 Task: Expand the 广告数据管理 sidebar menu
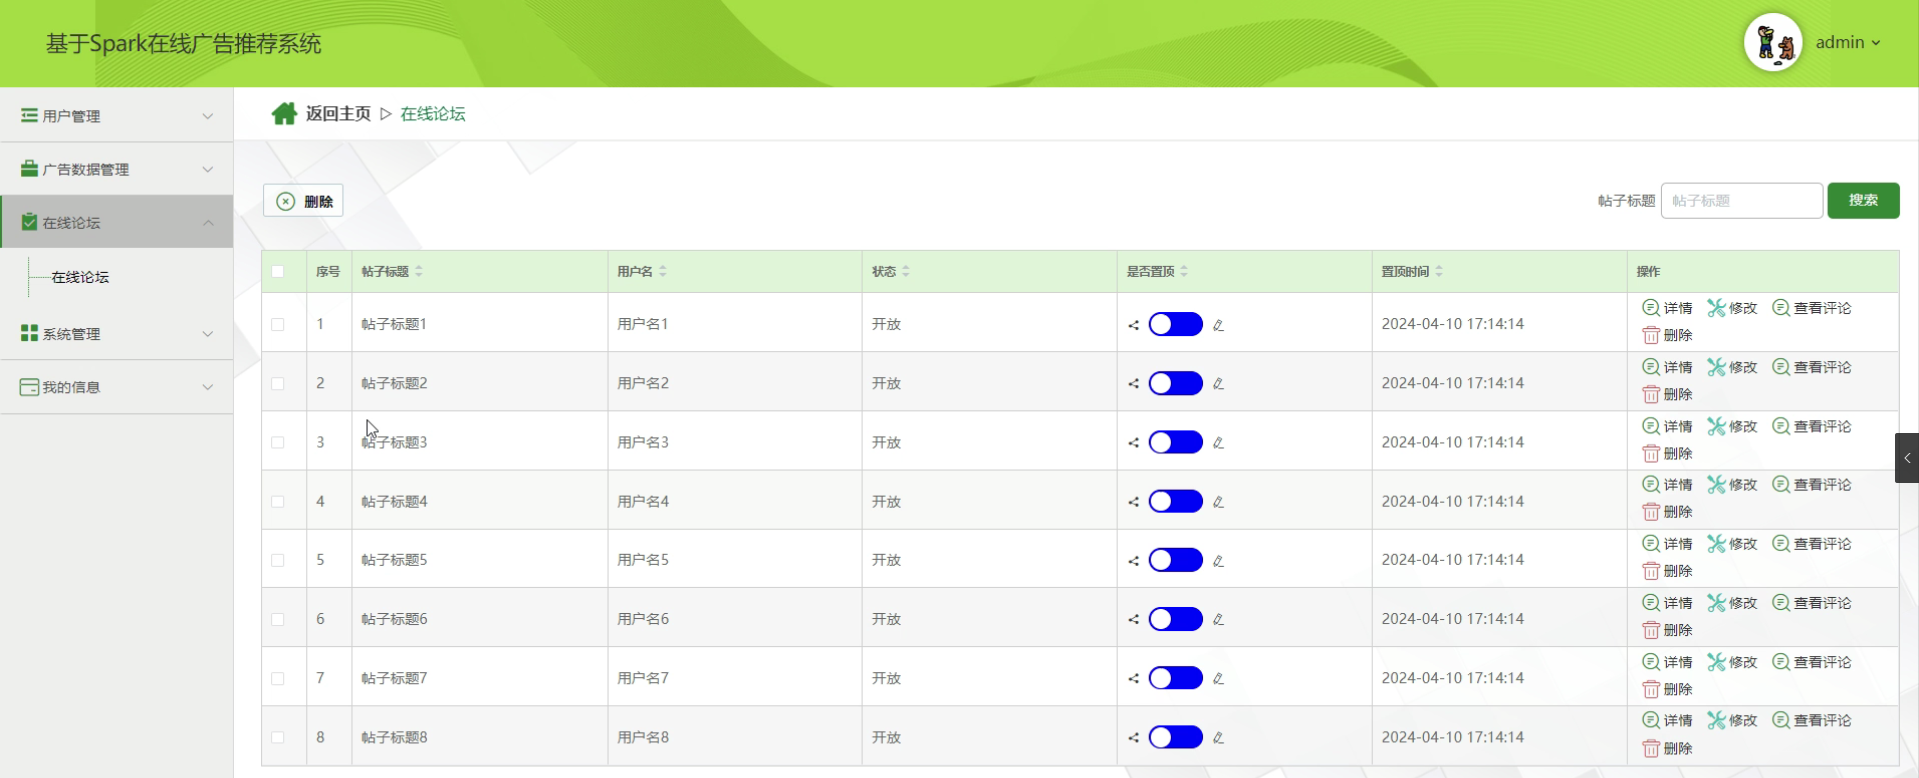click(116, 169)
